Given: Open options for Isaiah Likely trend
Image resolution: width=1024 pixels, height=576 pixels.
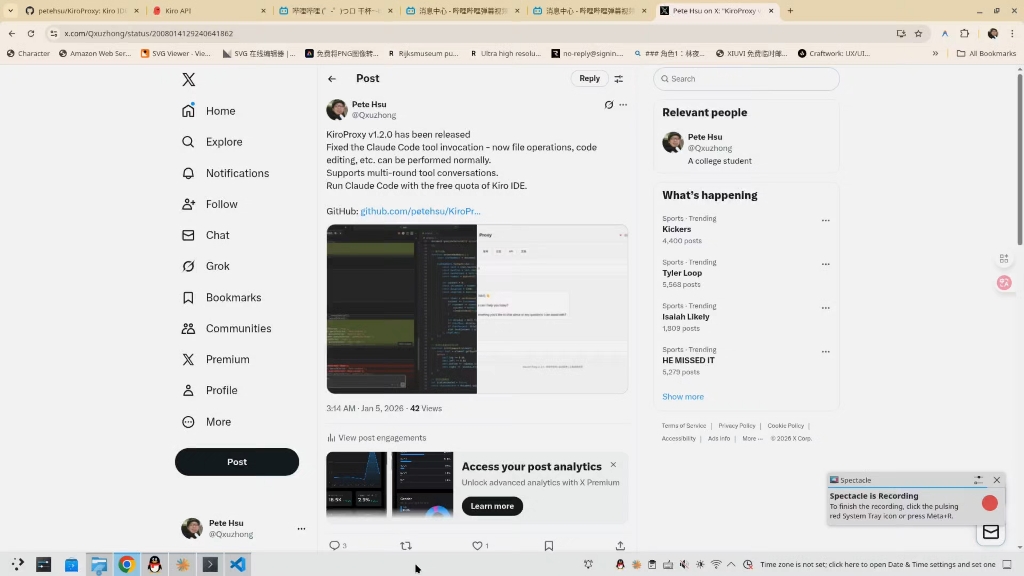Looking at the screenshot, I should click(825, 308).
